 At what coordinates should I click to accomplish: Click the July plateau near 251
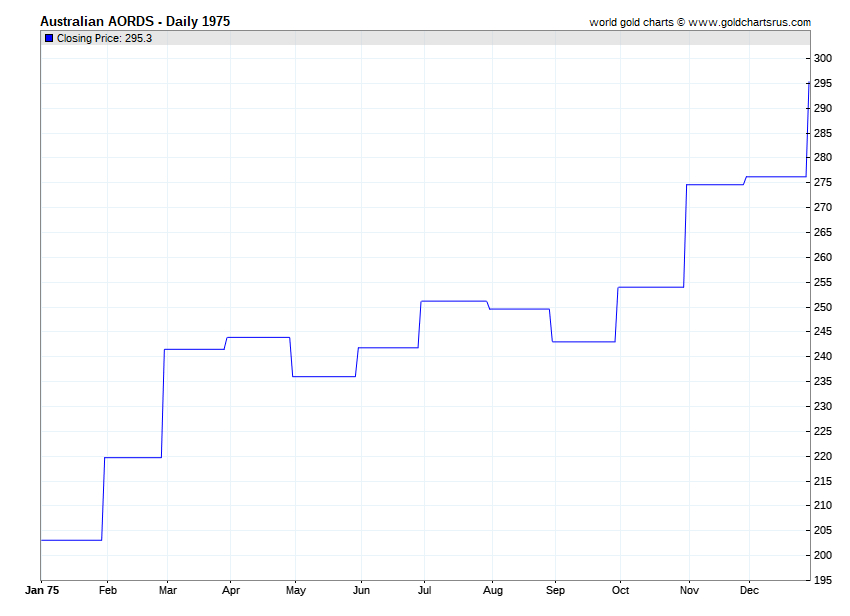click(454, 301)
